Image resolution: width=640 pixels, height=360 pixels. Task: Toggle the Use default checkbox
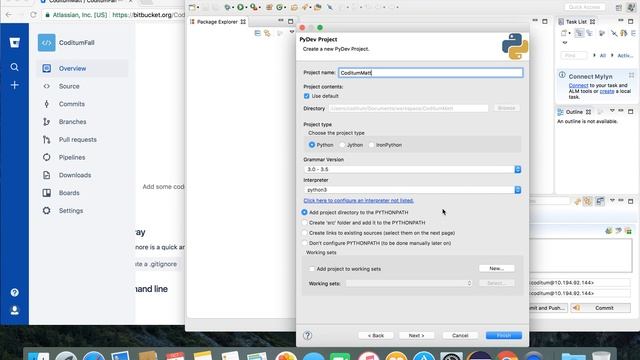tap(307, 96)
